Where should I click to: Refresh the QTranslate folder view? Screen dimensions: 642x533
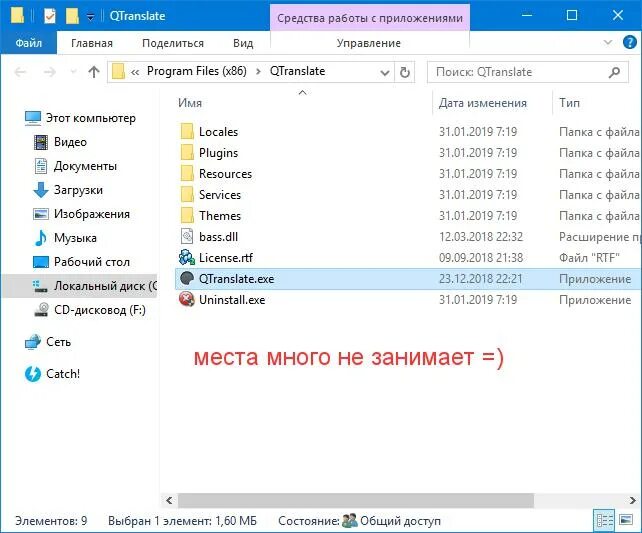(x=405, y=72)
